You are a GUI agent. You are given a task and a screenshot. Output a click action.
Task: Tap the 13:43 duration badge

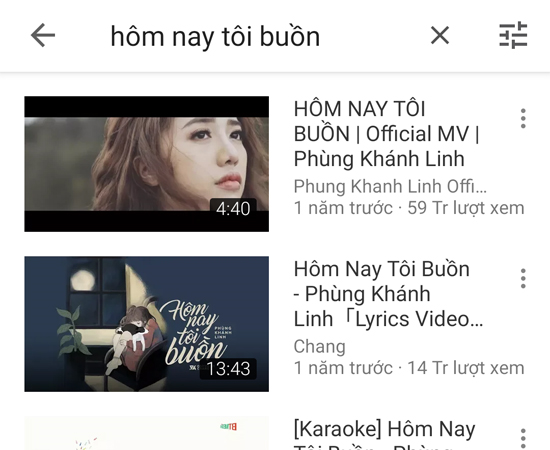(x=228, y=369)
